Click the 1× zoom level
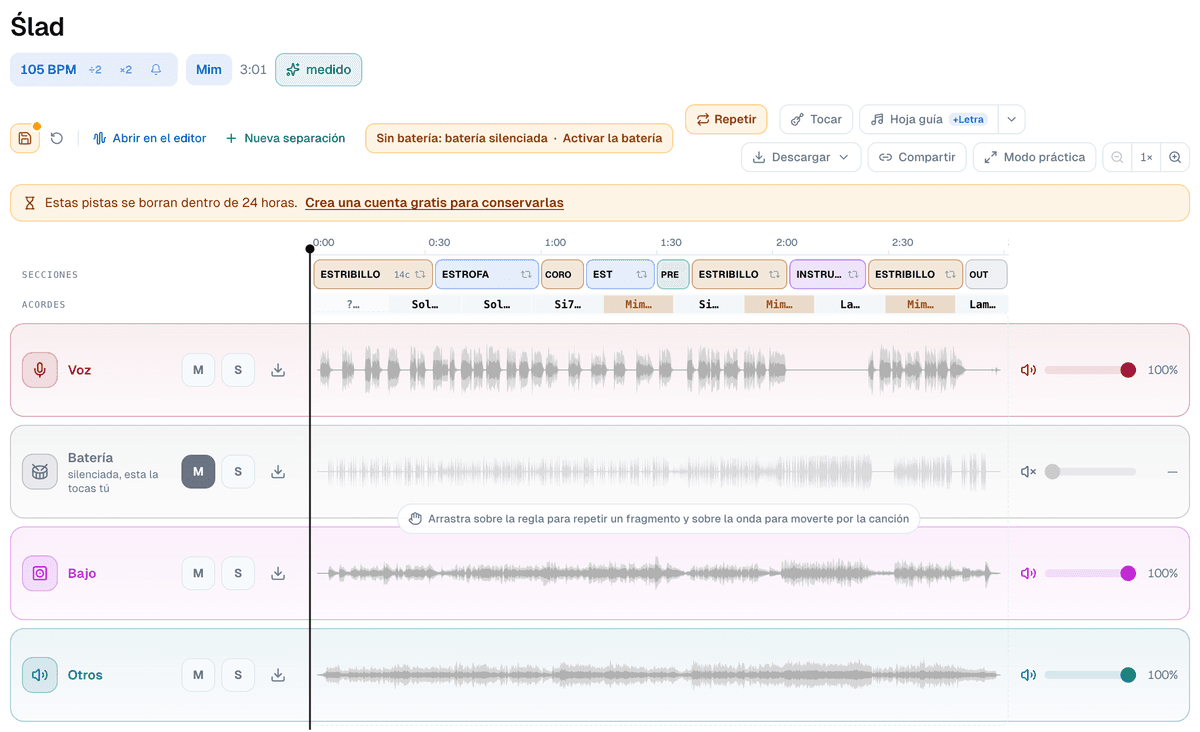Viewport: 1200px width, 732px height. click(x=1146, y=157)
